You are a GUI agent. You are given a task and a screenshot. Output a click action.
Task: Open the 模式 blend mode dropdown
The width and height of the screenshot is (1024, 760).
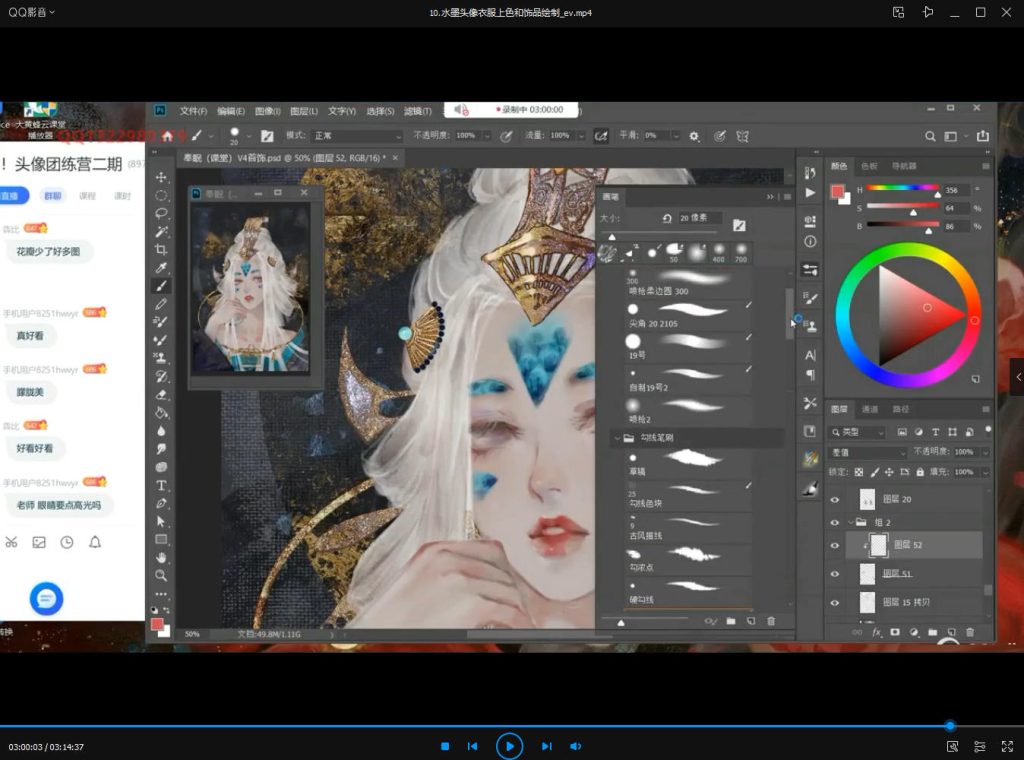[x=356, y=136]
